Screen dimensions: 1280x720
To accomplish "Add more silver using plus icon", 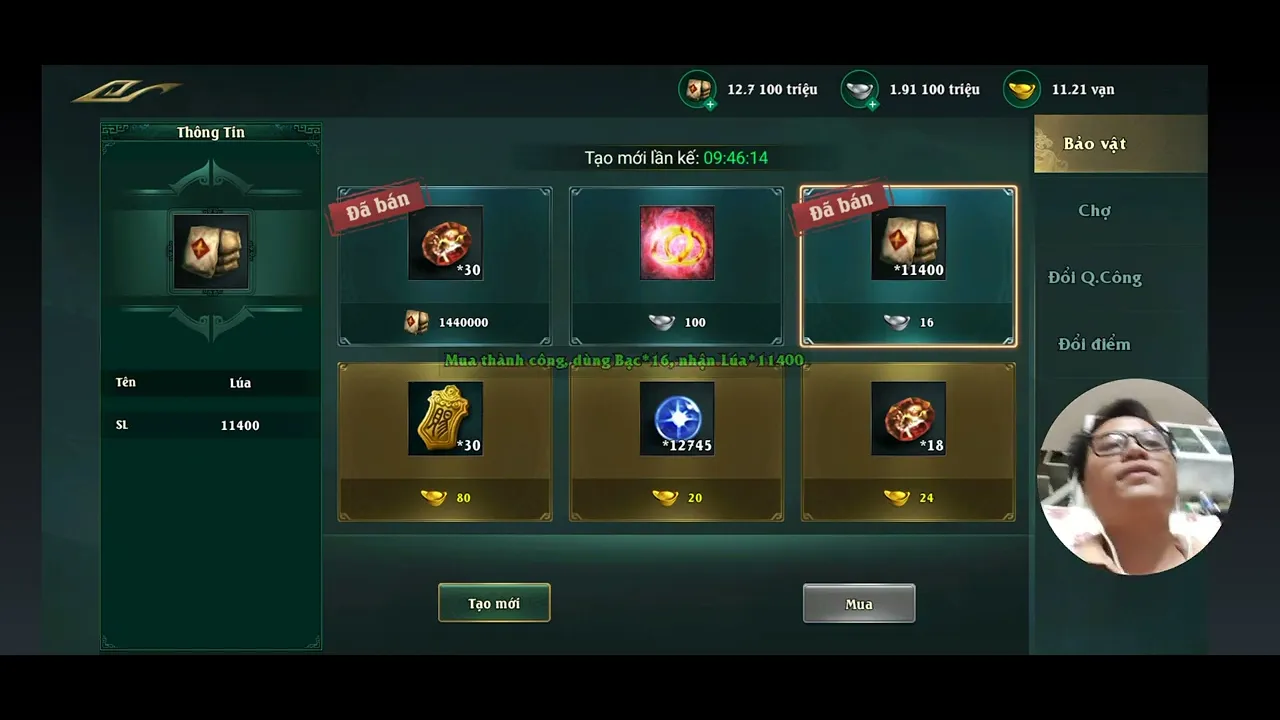I will (872, 103).
